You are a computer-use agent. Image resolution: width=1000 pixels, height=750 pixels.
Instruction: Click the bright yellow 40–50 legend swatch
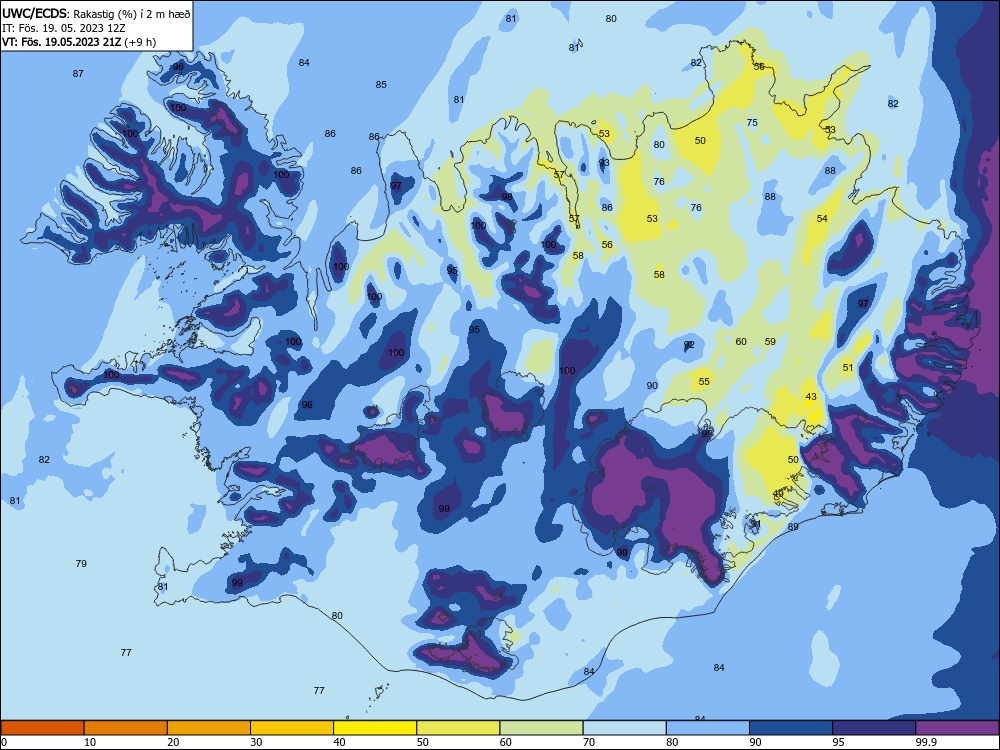click(375, 728)
